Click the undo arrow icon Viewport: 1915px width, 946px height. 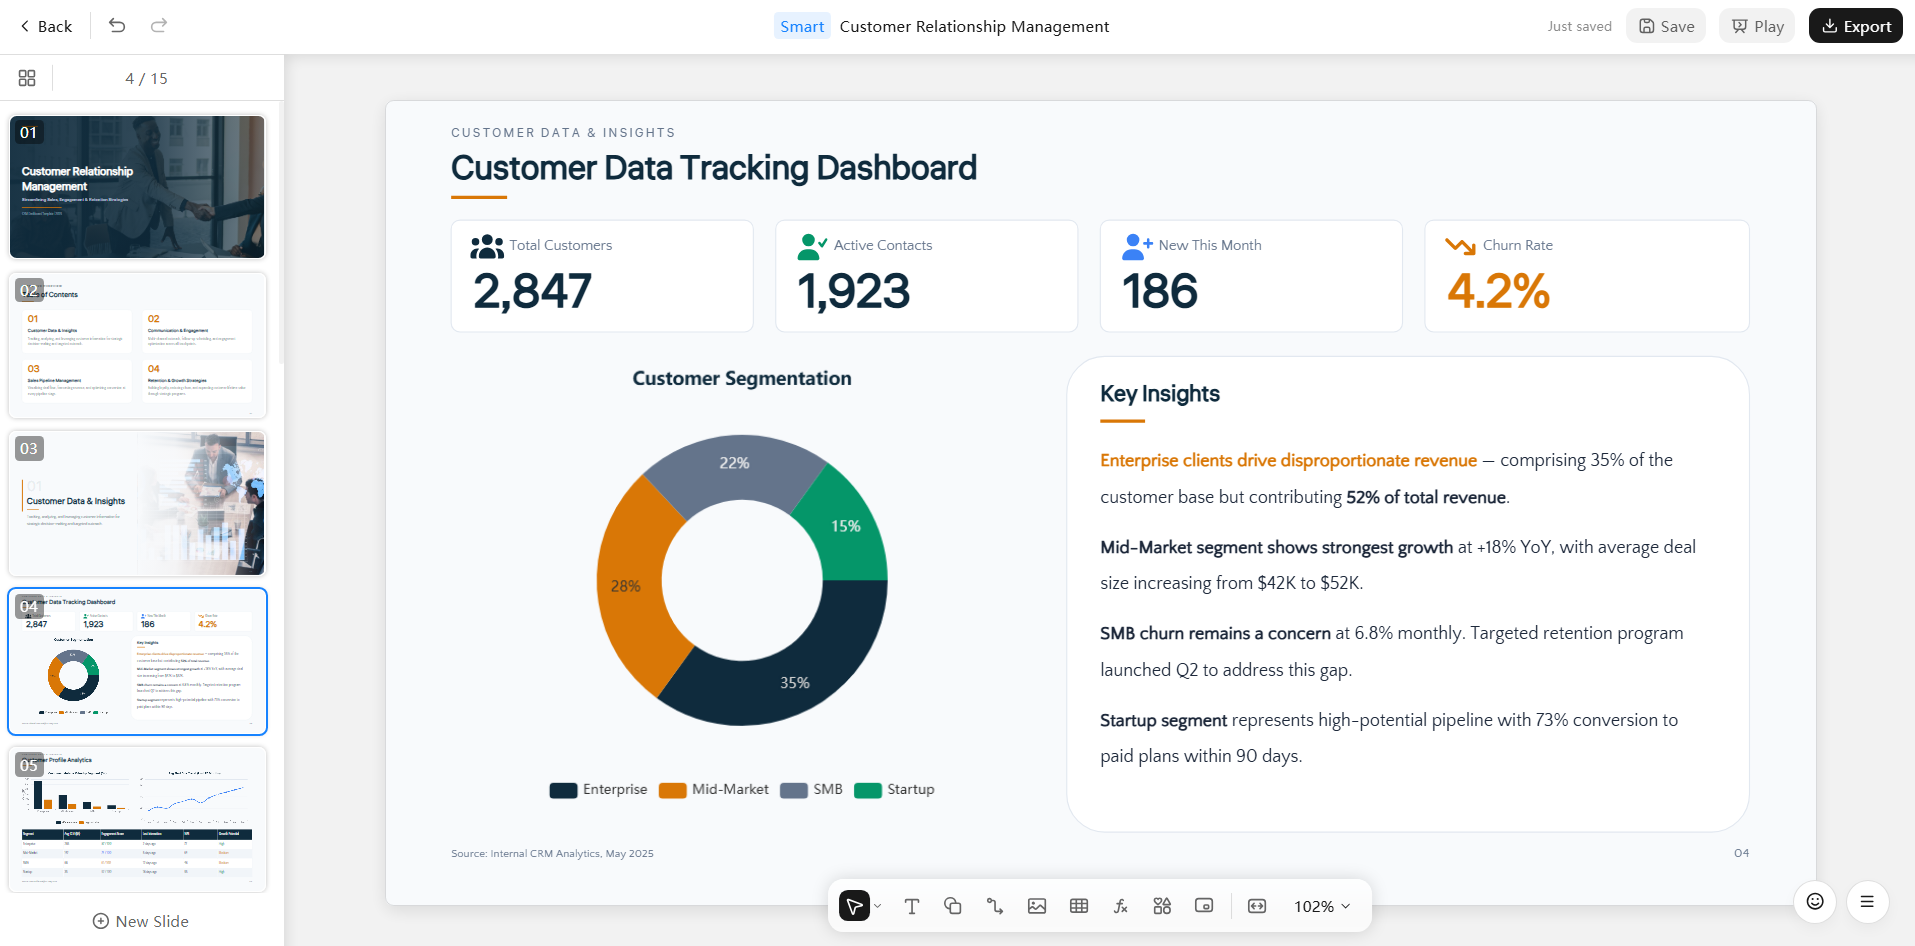[117, 26]
